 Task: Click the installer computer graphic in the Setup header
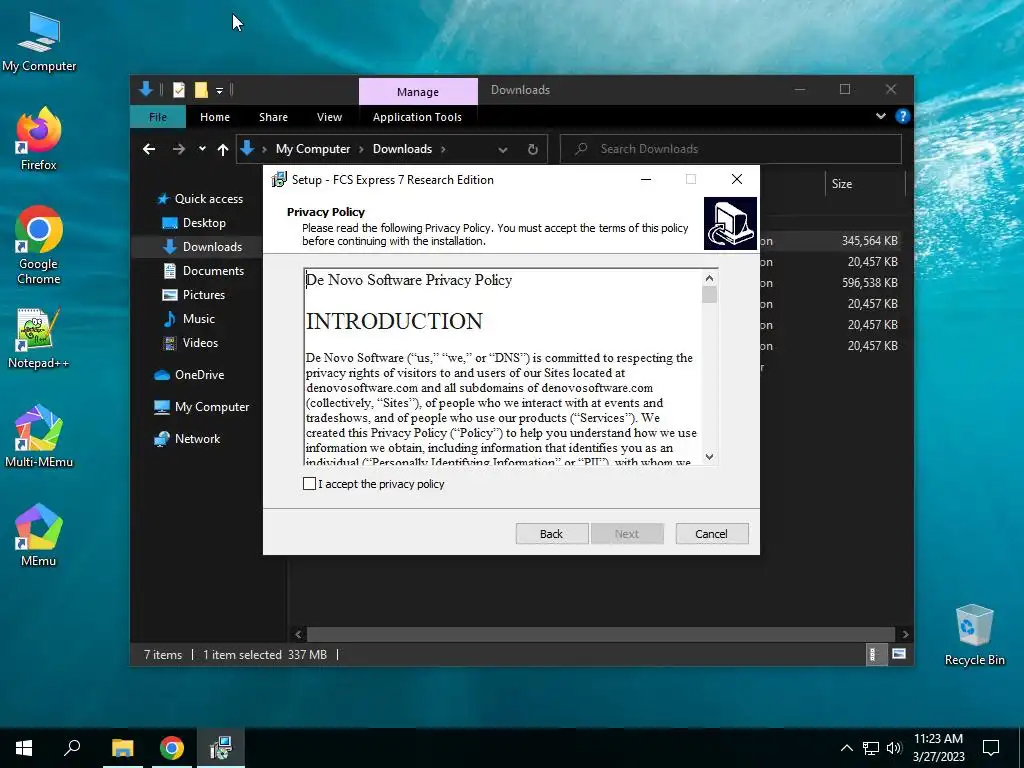tap(730, 223)
